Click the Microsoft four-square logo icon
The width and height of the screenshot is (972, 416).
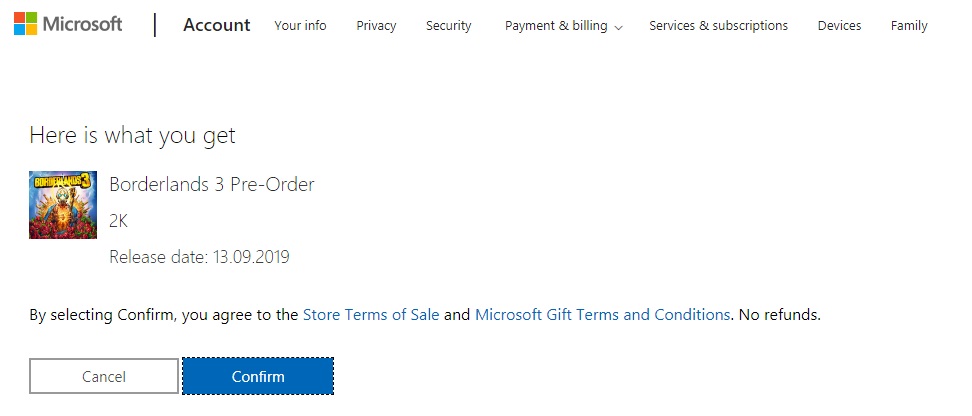click(x=25, y=24)
